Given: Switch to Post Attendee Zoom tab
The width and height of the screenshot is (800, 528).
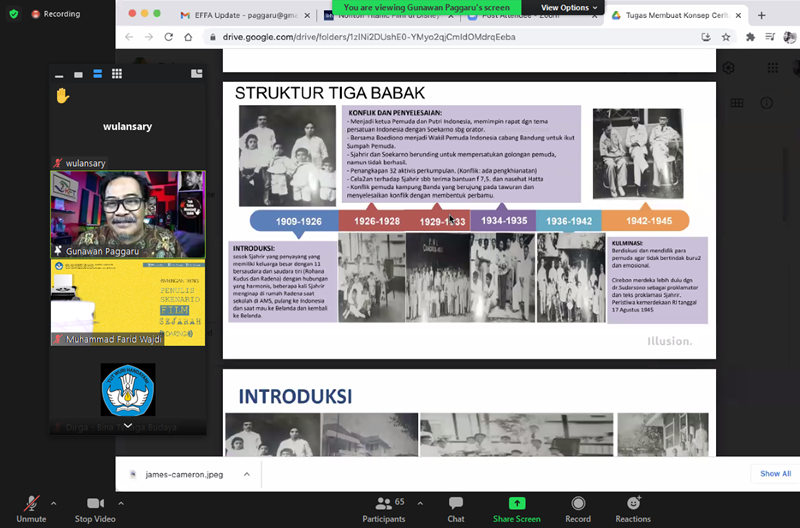Looking at the screenshot, I should pos(532,16).
